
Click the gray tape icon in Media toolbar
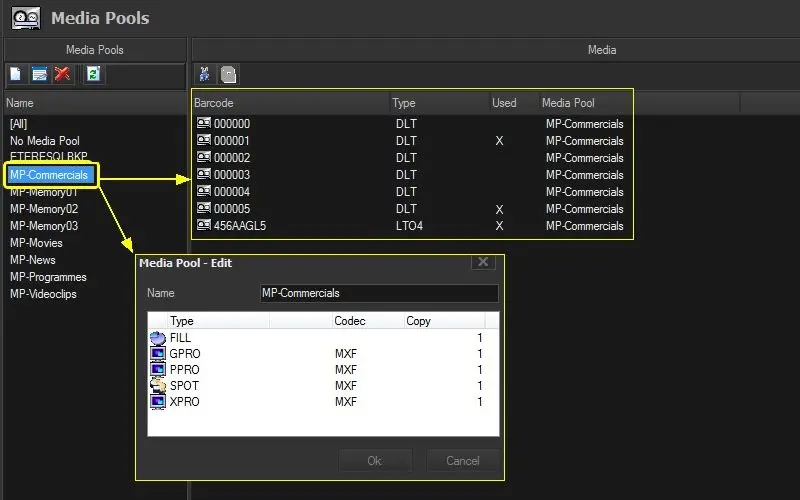pos(229,74)
